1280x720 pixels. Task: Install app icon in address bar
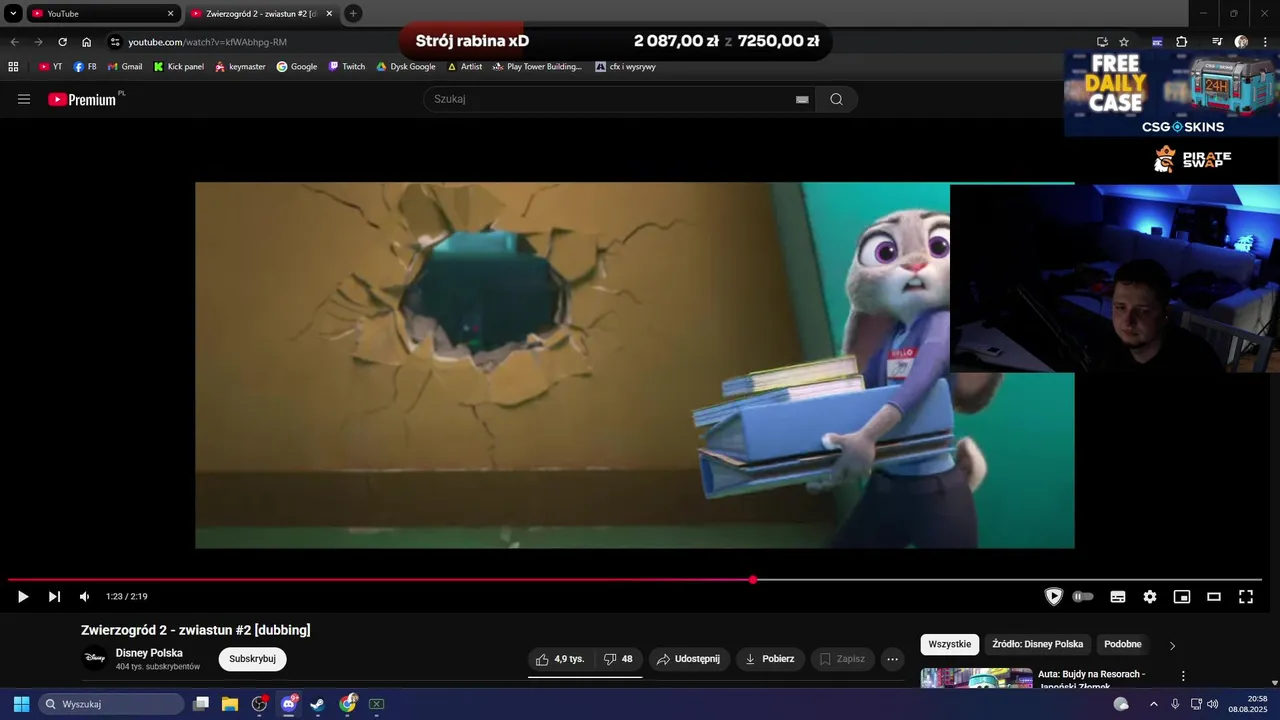click(1102, 42)
